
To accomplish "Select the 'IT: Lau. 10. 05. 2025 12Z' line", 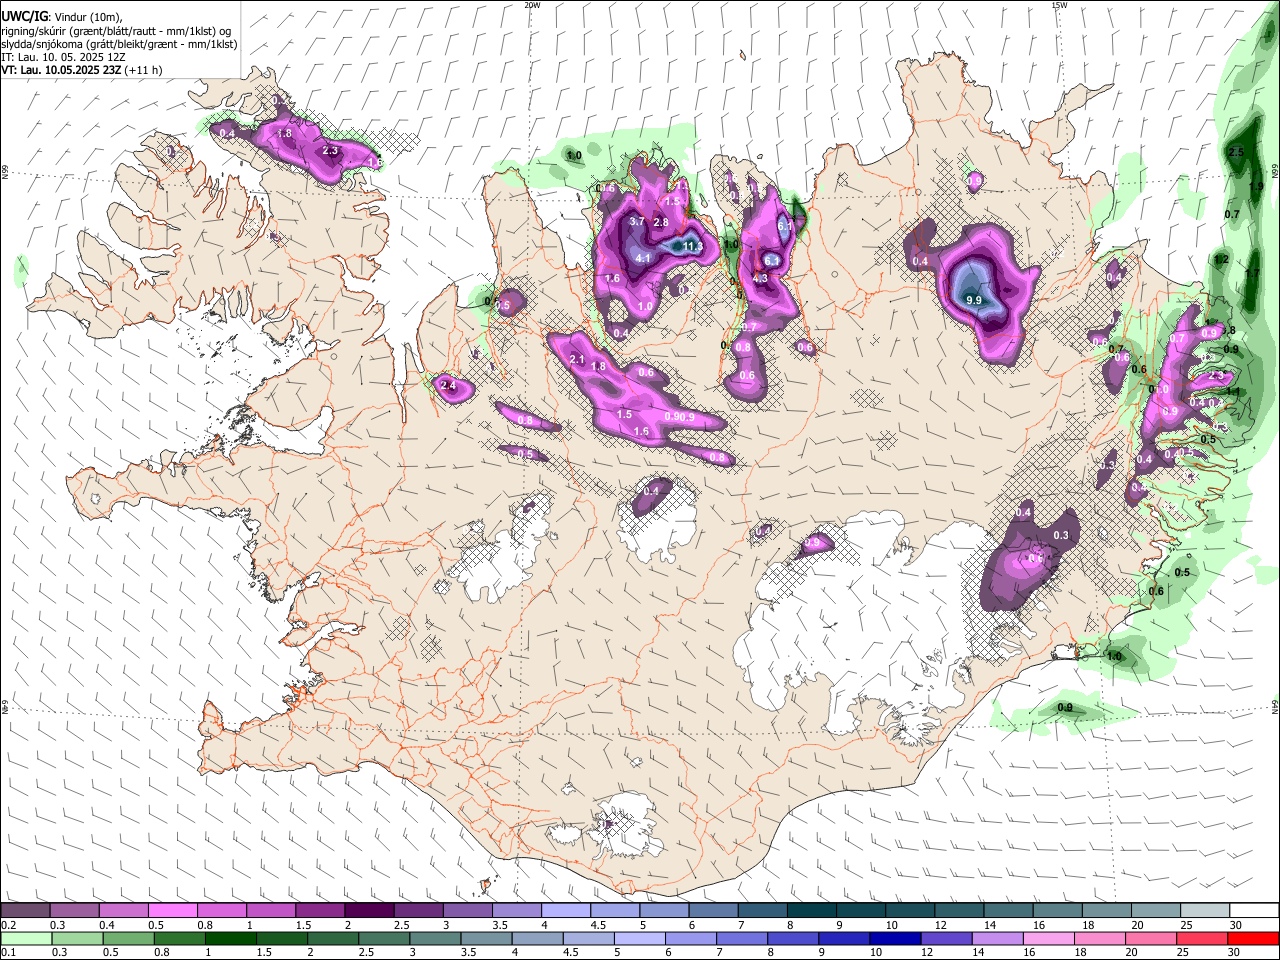I will click(x=63, y=57).
